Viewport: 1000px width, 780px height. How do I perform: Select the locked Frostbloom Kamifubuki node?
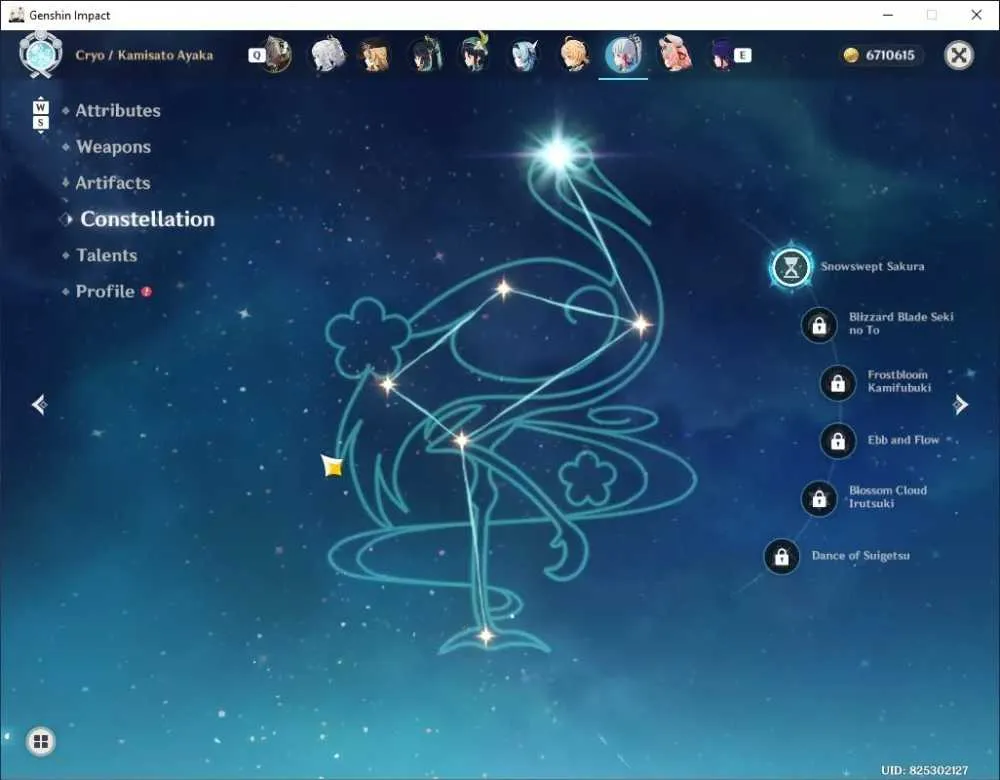pyautogui.click(x=837, y=383)
